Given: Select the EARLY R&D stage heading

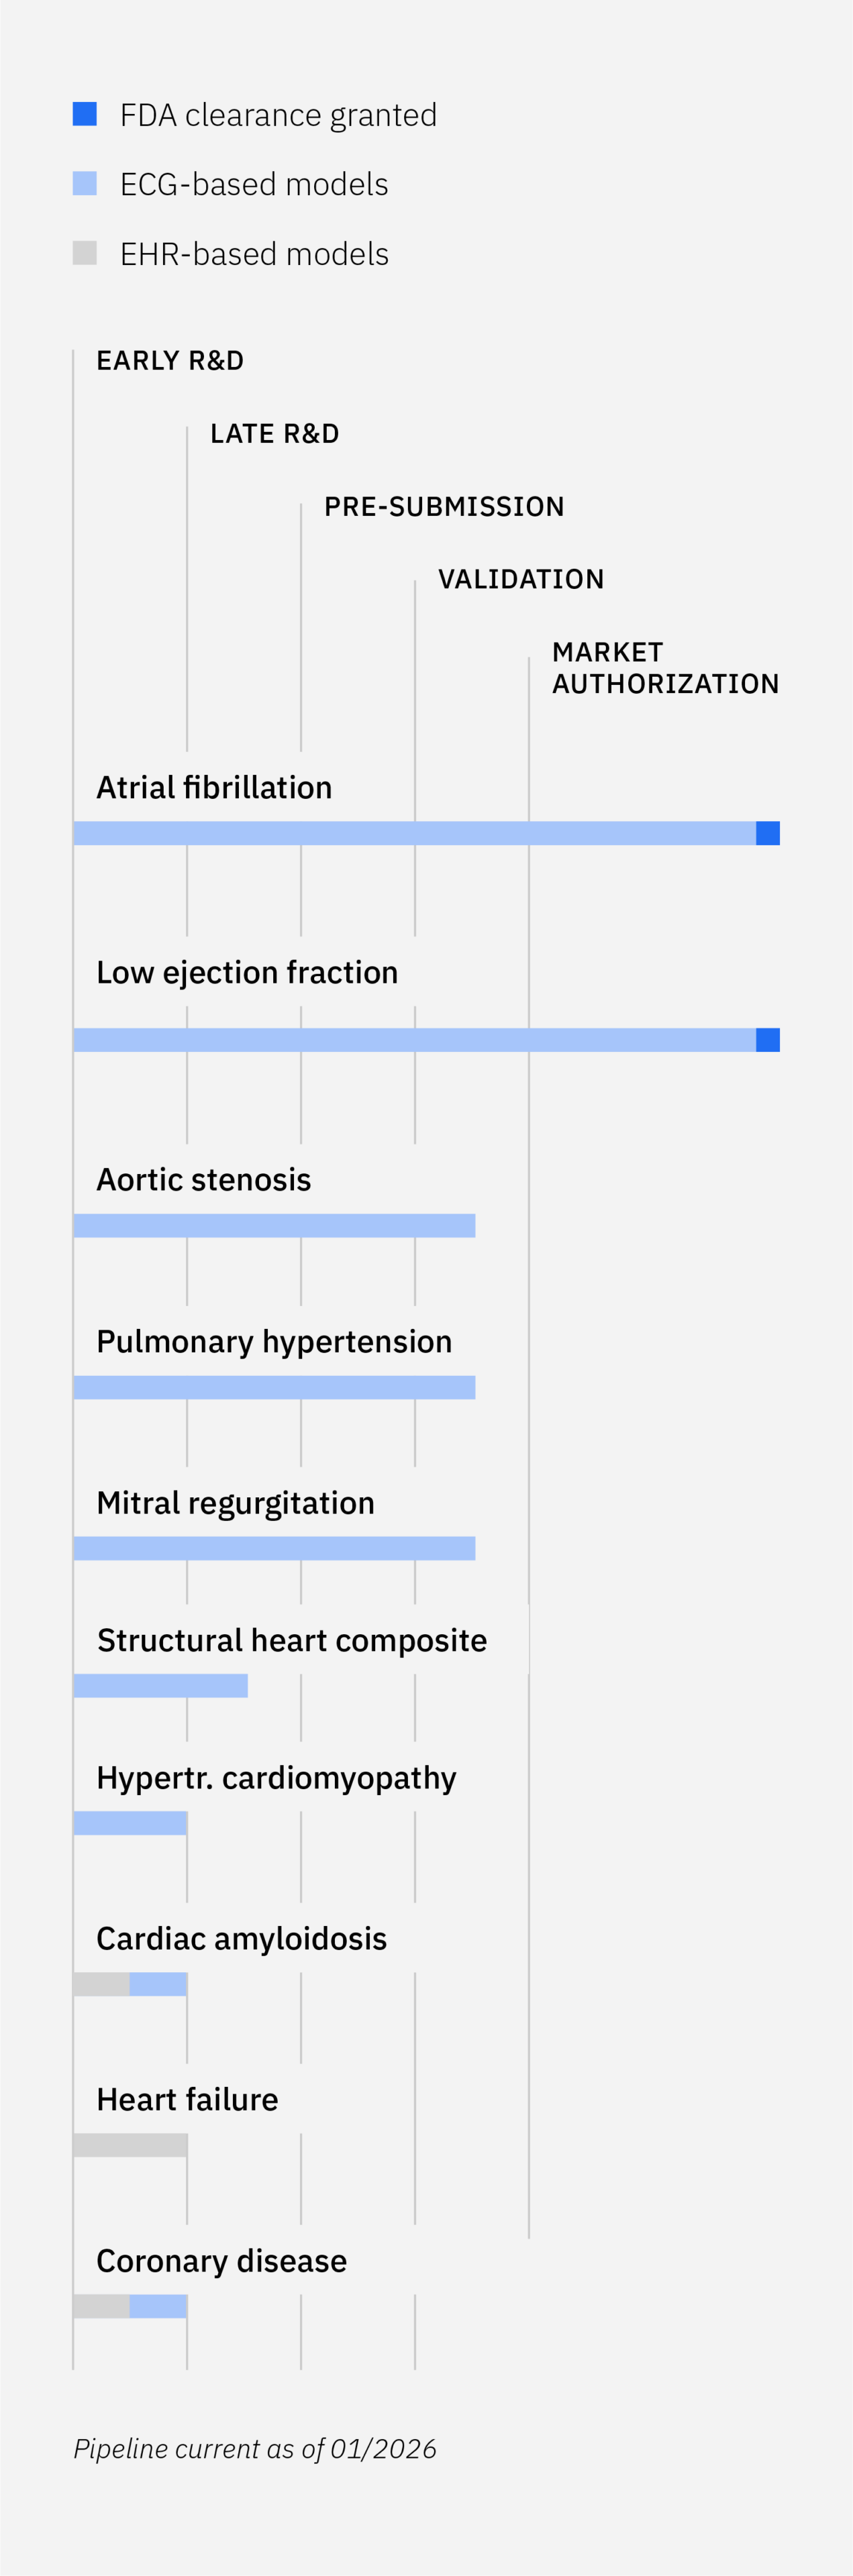Looking at the screenshot, I should pyautogui.click(x=170, y=361).
